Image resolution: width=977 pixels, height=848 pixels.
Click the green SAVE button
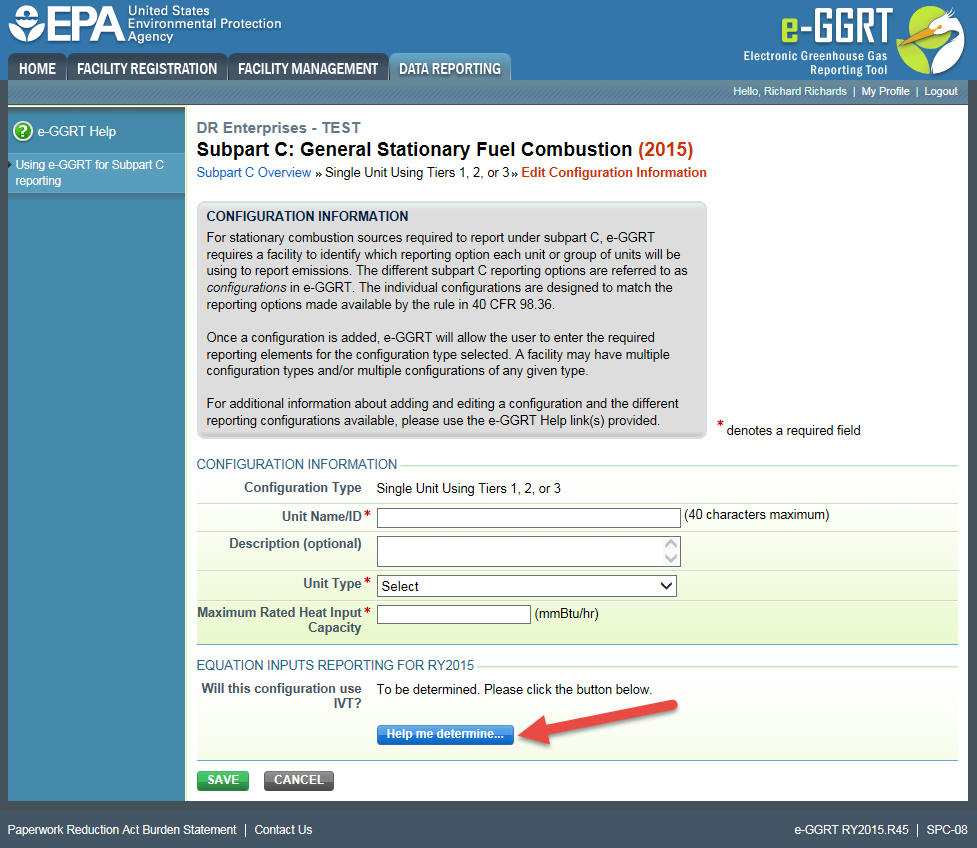click(x=223, y=780)
